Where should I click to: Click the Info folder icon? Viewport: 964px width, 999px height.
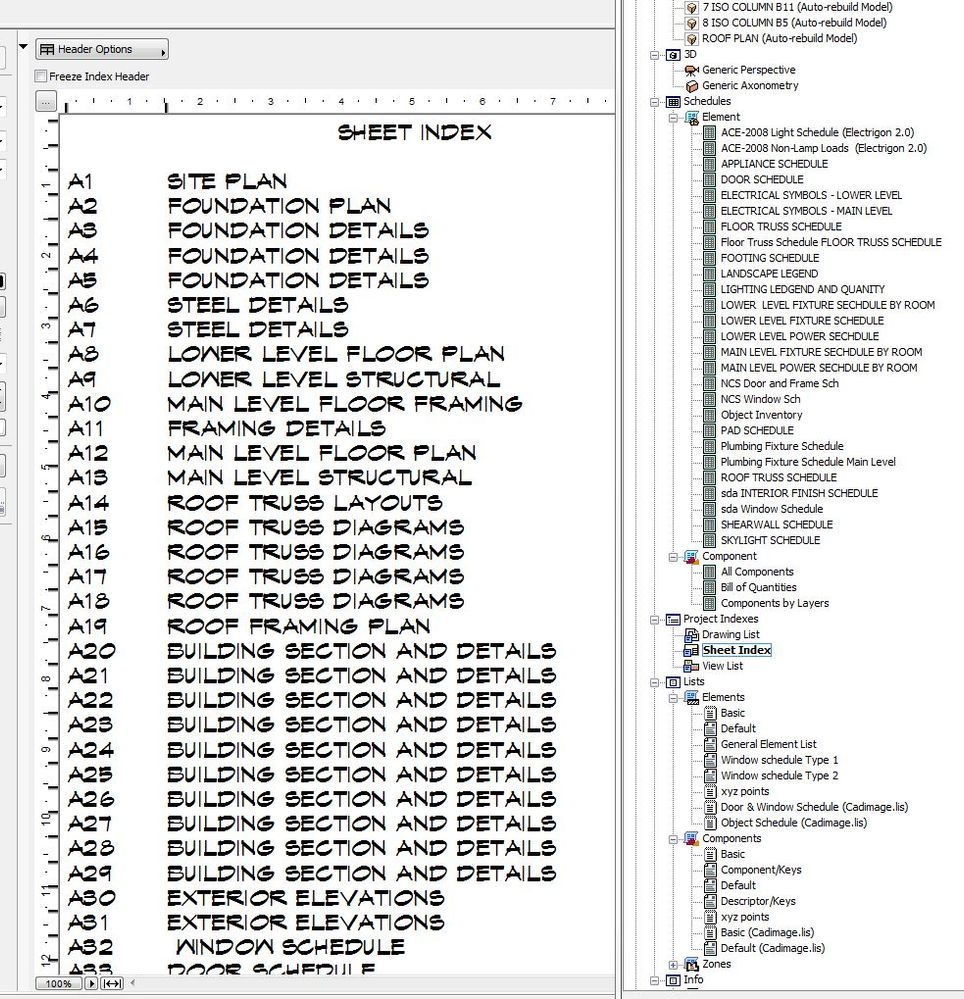673,981
